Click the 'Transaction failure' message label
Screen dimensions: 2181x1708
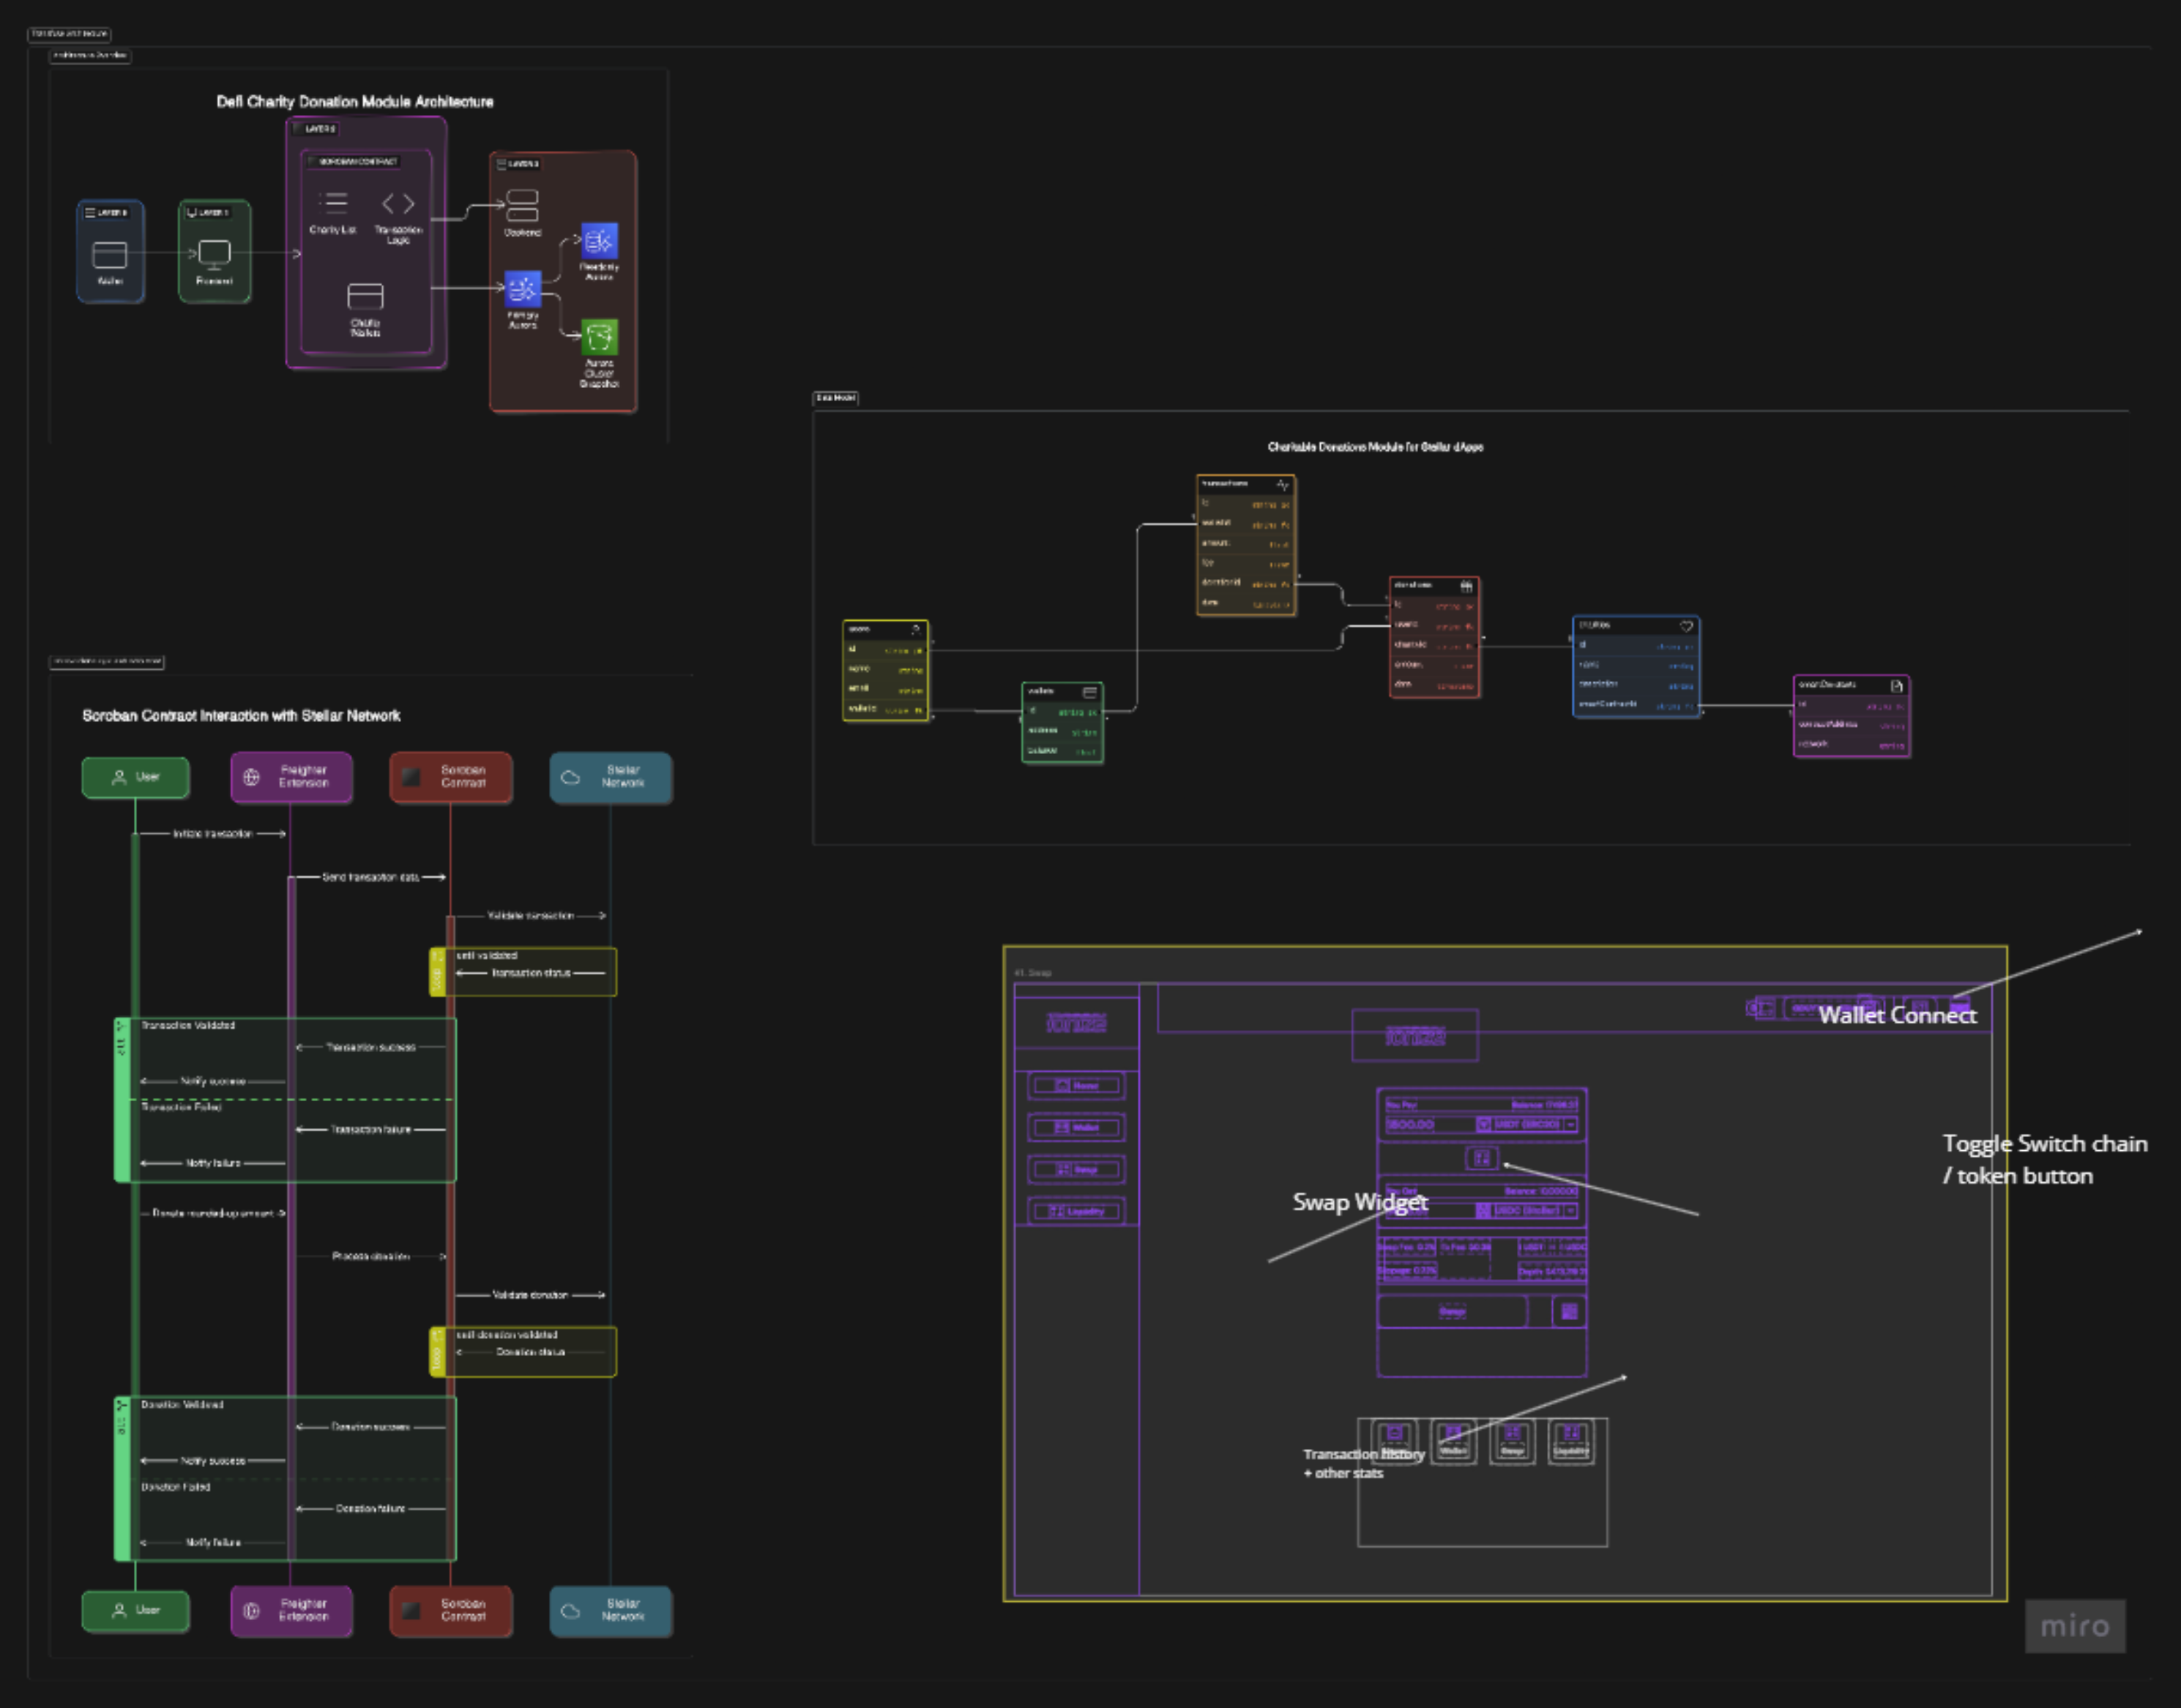click(370, 1129)
